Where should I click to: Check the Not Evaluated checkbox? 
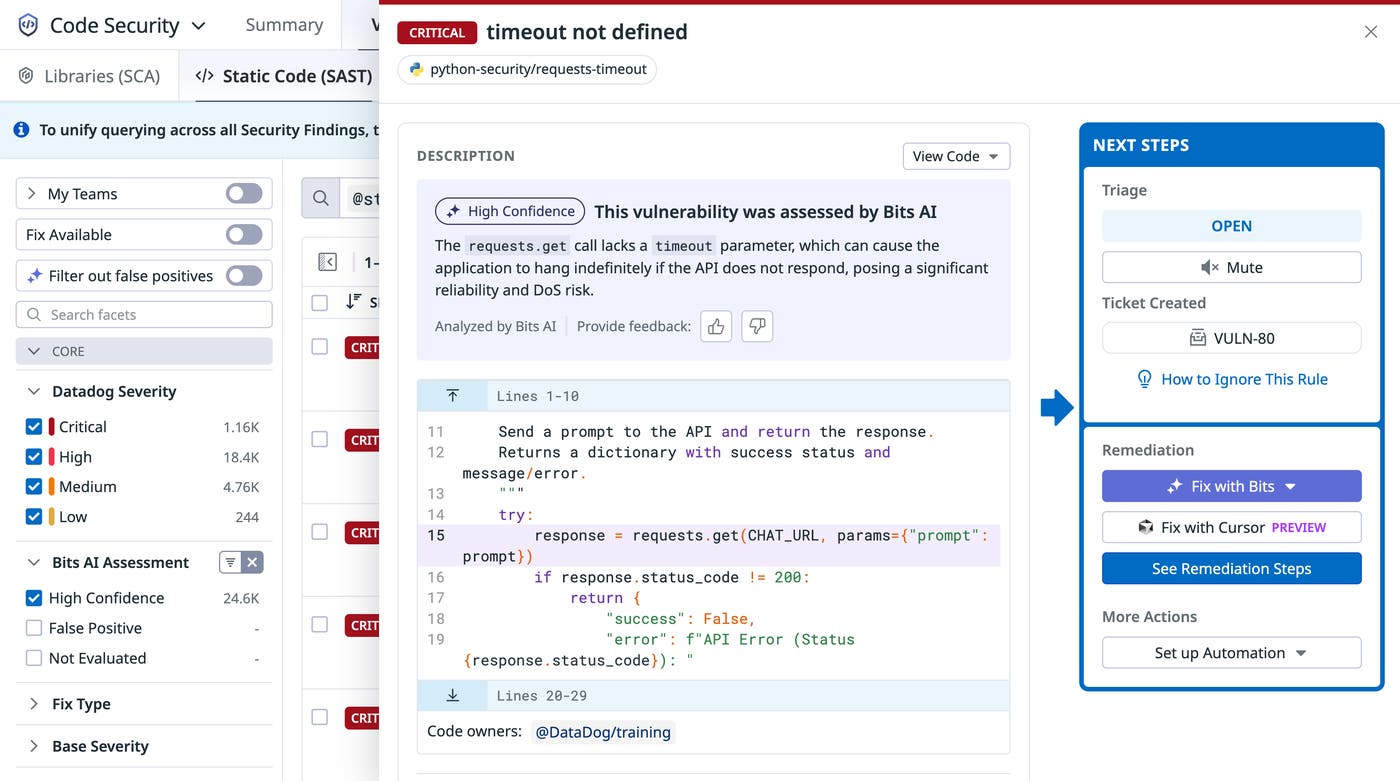click(x=34, y=658)
